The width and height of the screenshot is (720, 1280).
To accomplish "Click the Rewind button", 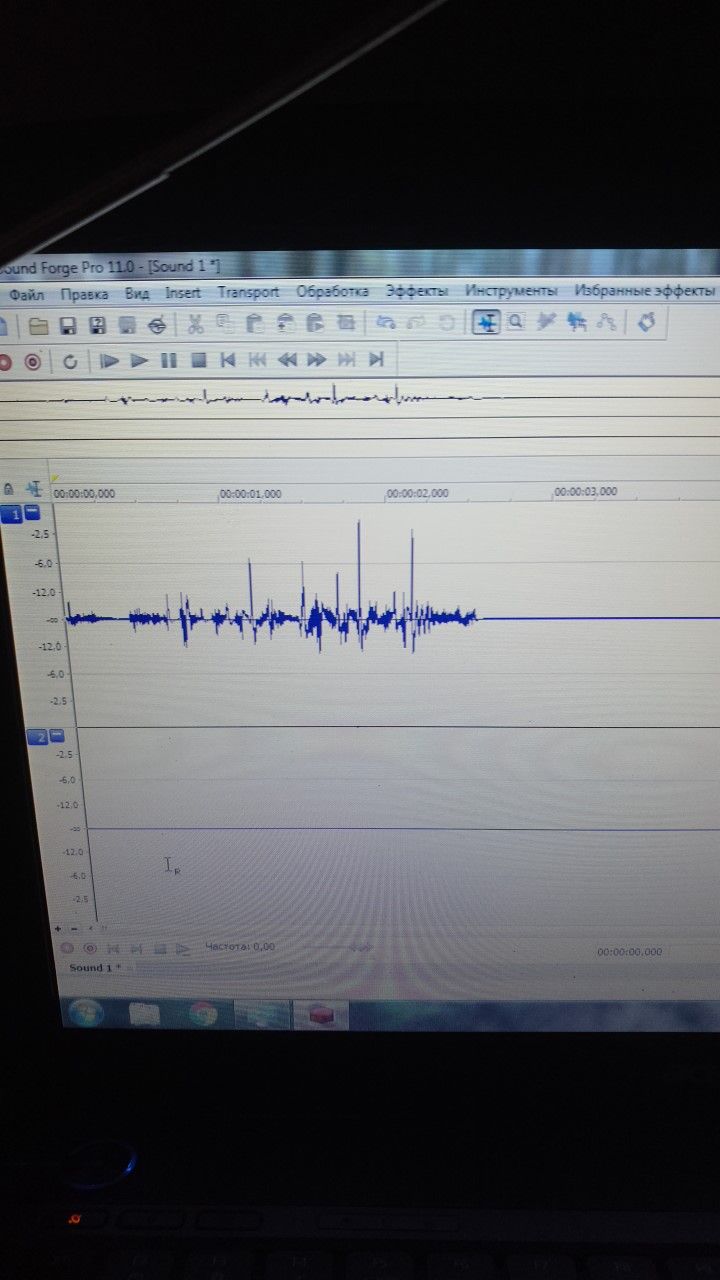I will (287, 359).
